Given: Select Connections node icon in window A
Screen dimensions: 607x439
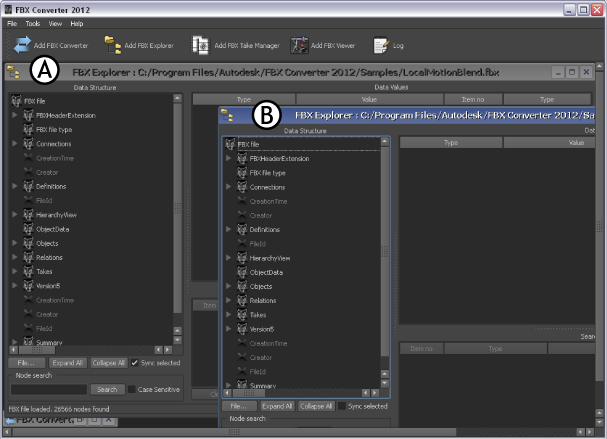Looking at the screenshot, I should [x=28, y=144].
